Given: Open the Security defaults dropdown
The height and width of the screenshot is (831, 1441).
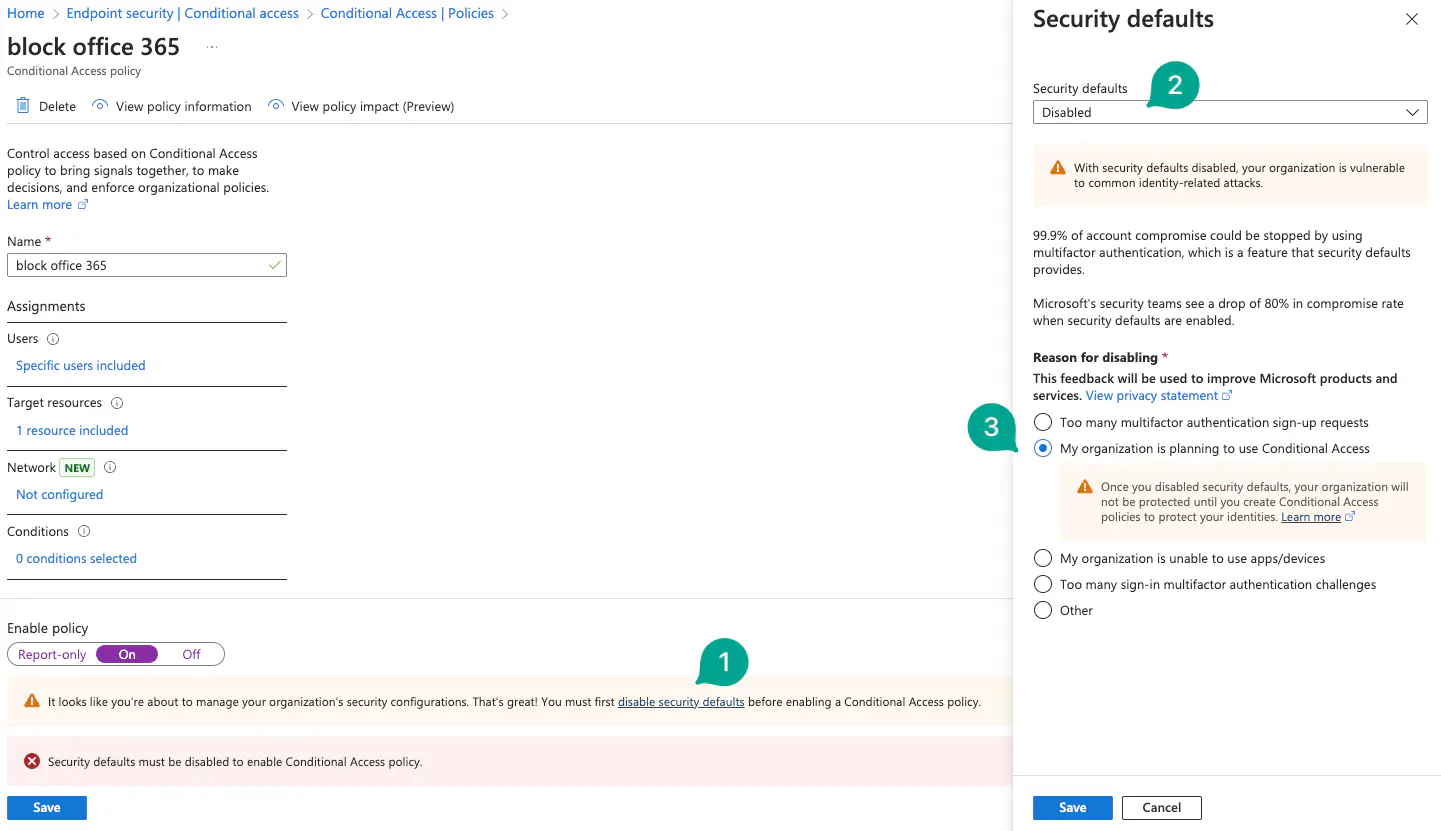Looking at the screenshot, I should [1230, 112].
